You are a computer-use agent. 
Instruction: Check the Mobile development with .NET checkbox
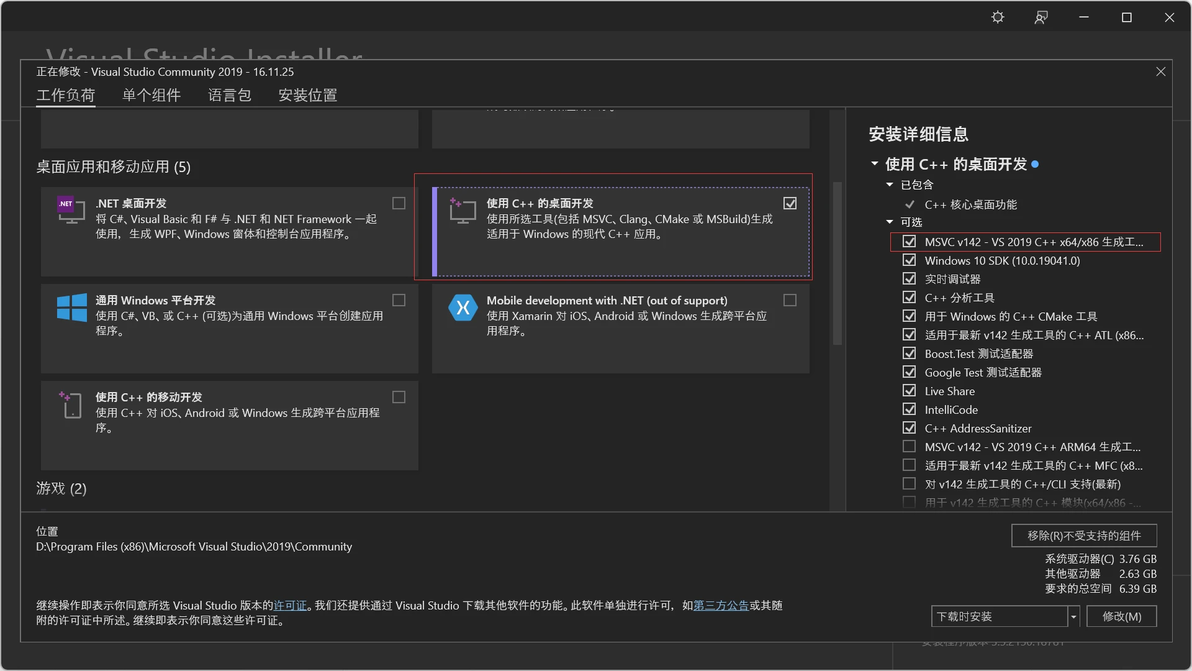790,300
